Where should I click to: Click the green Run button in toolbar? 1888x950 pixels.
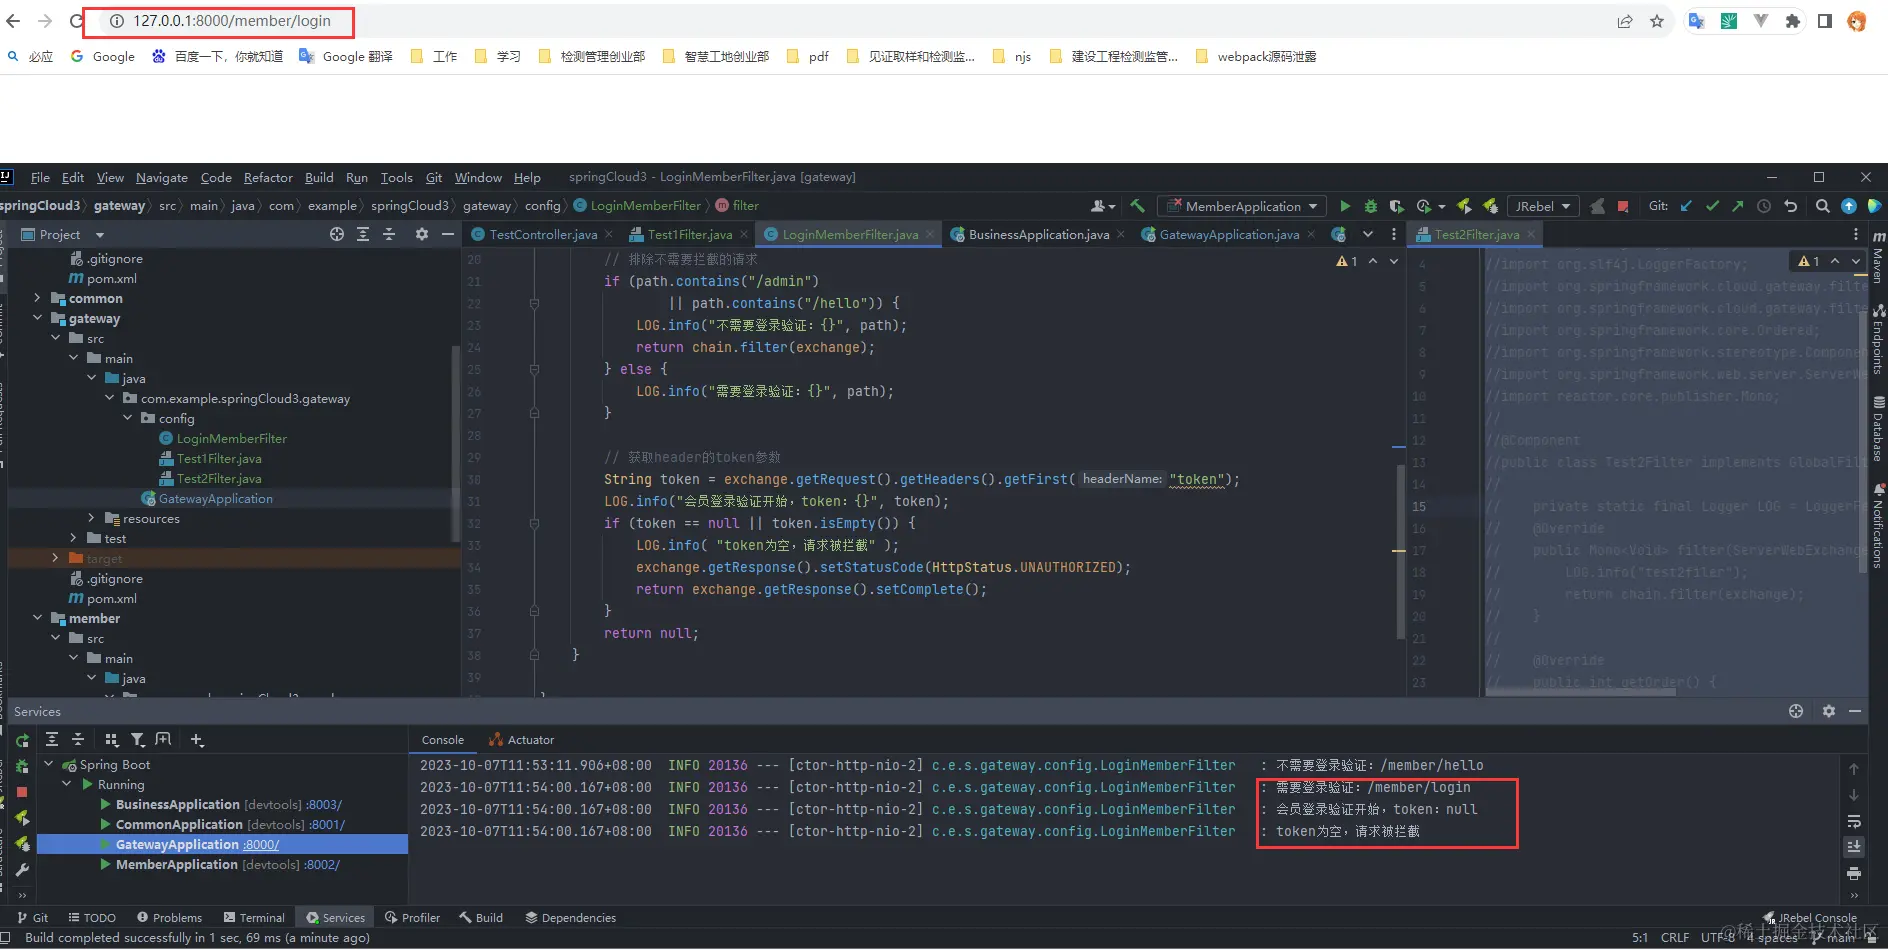[1345, 206]
